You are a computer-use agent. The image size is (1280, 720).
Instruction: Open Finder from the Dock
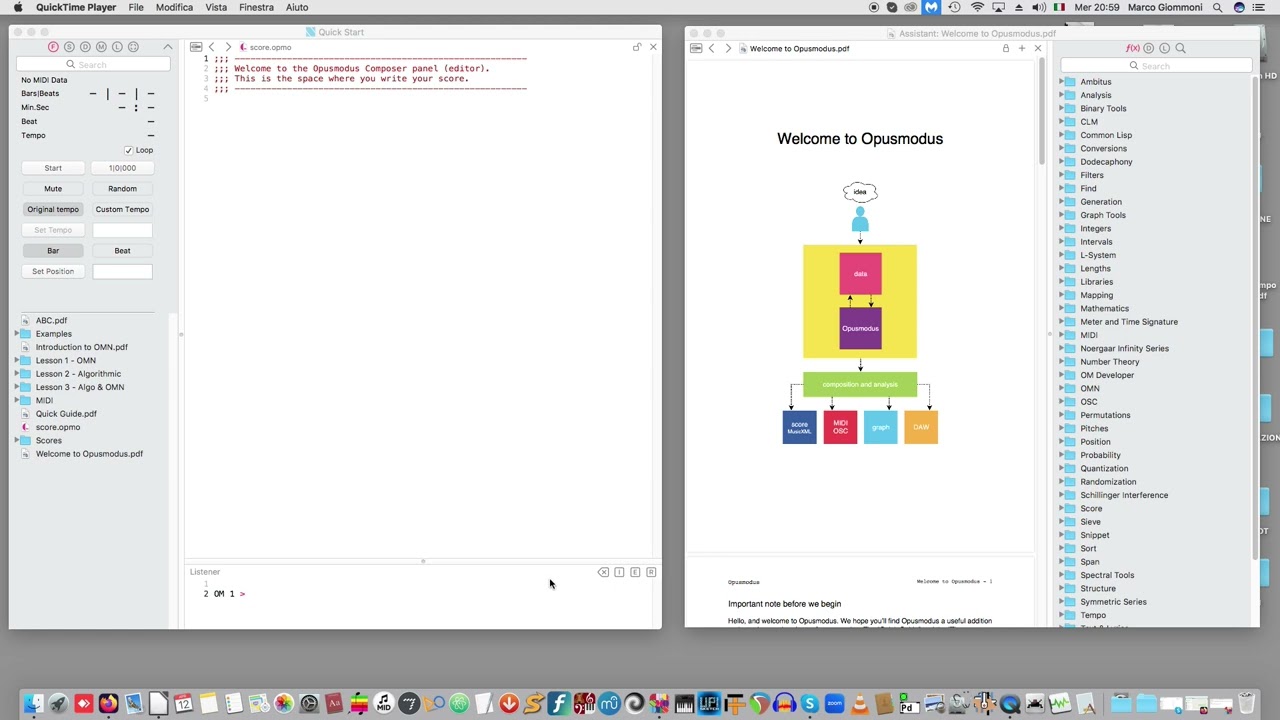[x=33, y=704]
